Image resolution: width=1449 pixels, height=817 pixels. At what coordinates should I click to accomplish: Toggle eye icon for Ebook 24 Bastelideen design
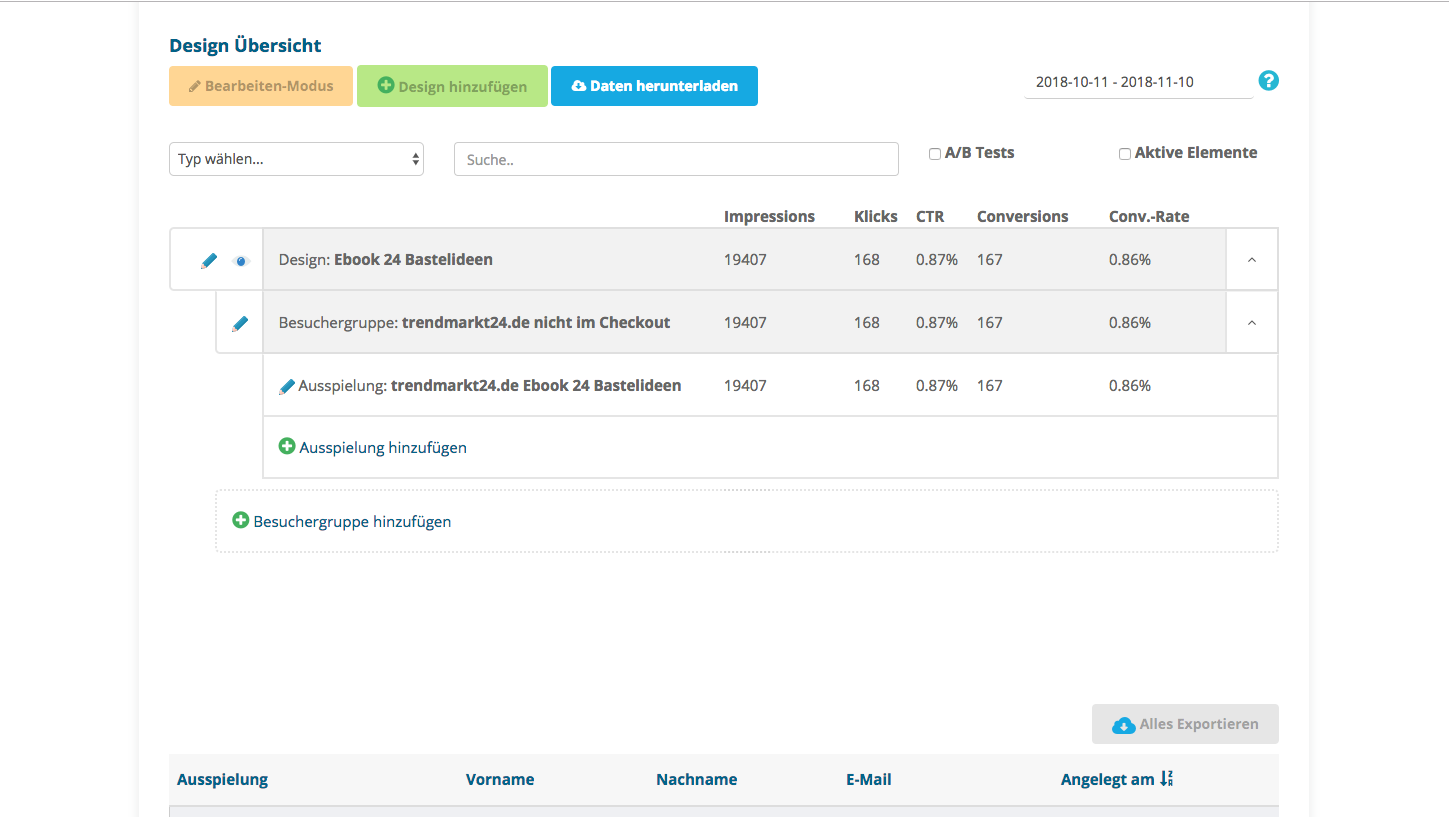click(241, 261)
